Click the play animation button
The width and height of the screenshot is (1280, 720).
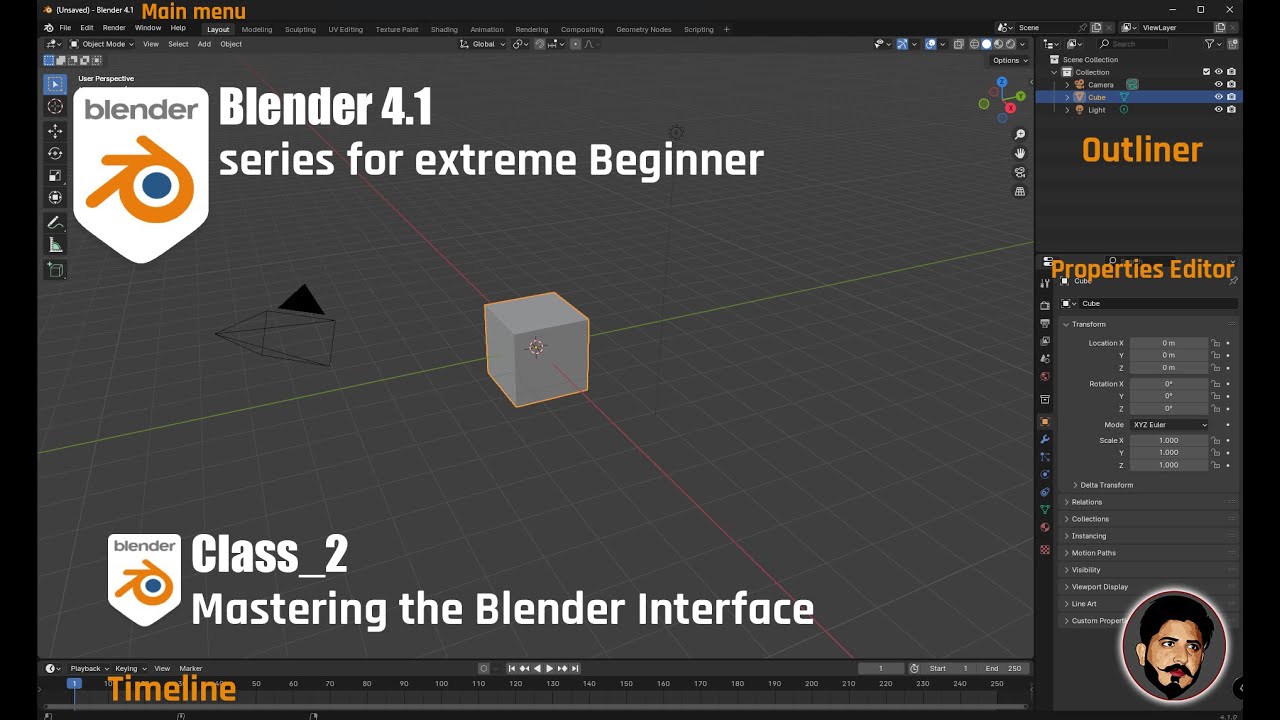coord(549,668)
